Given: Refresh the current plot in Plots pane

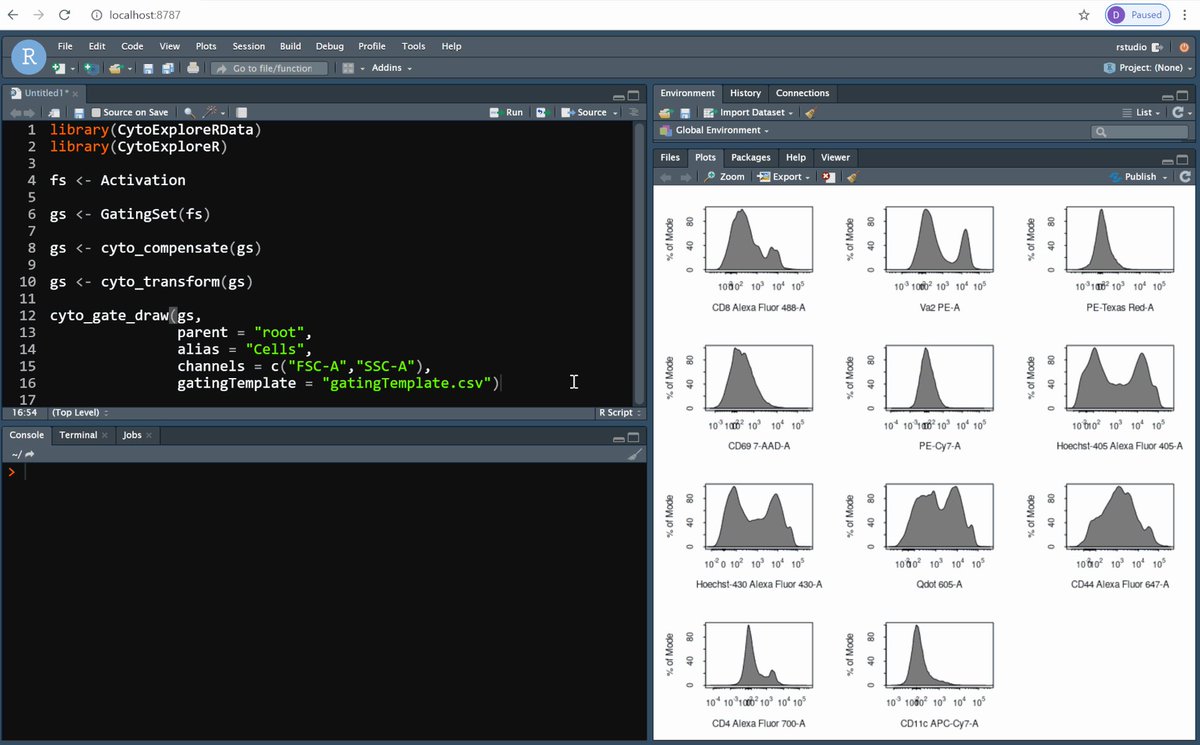Looking at the screenshot, I should click(1185, 177).
